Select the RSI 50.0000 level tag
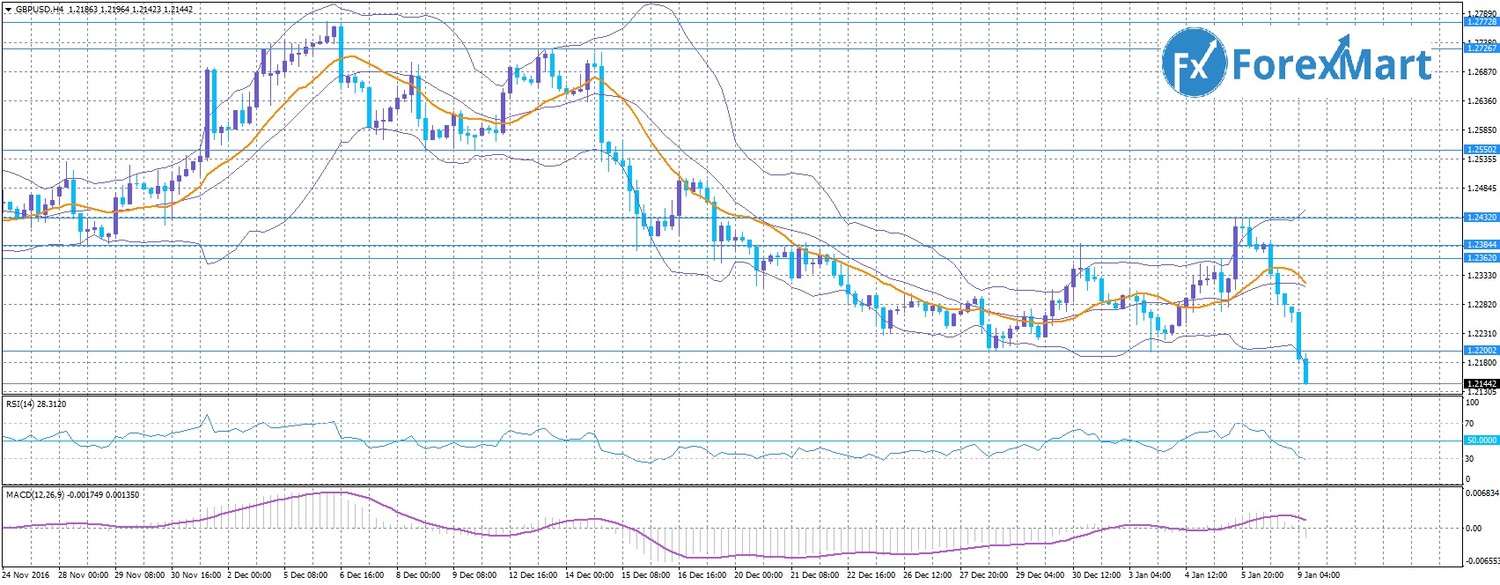Viewport: 1500px width, 585px height. tap(1480, 440)
